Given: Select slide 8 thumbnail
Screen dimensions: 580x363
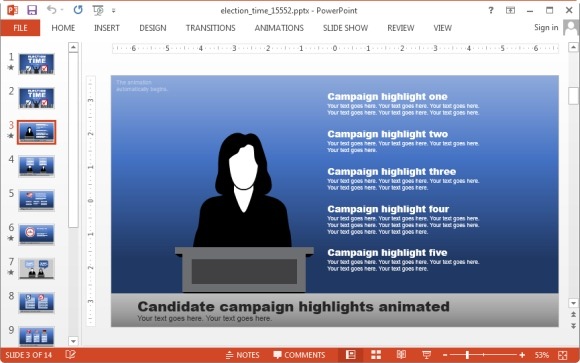Looking at the screenshot, I should [37, 302].
